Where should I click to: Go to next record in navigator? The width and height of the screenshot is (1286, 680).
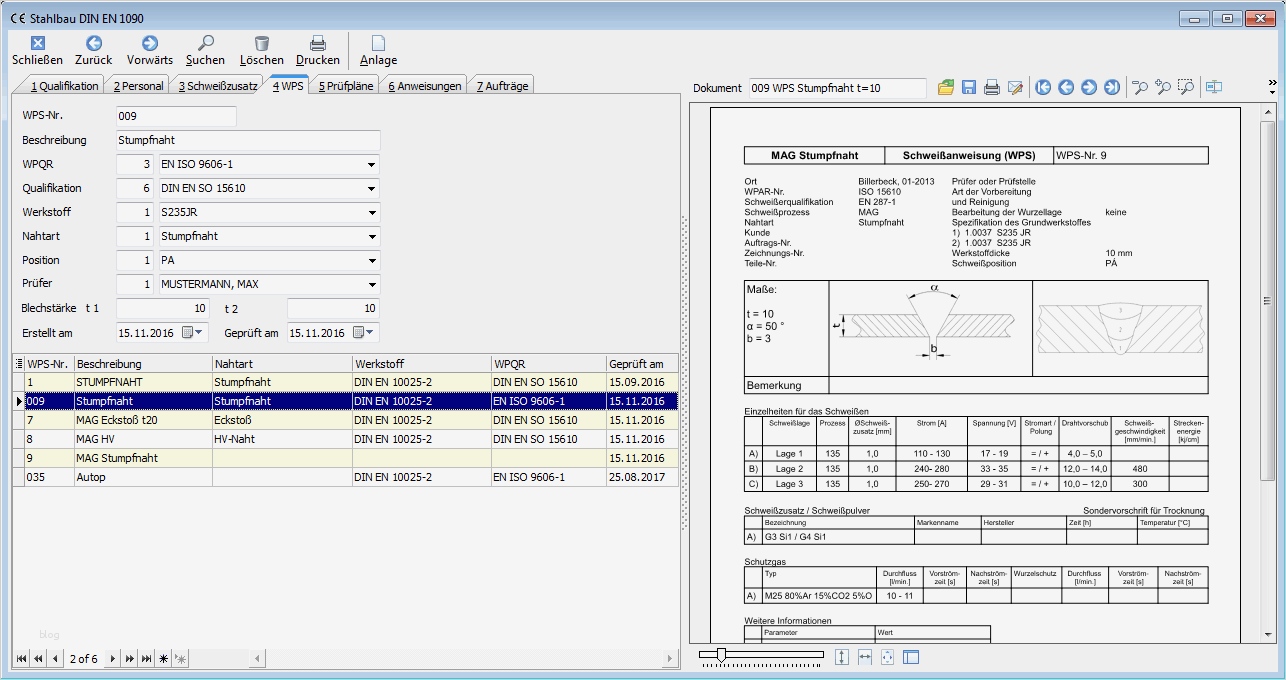[x=112, y=659]
